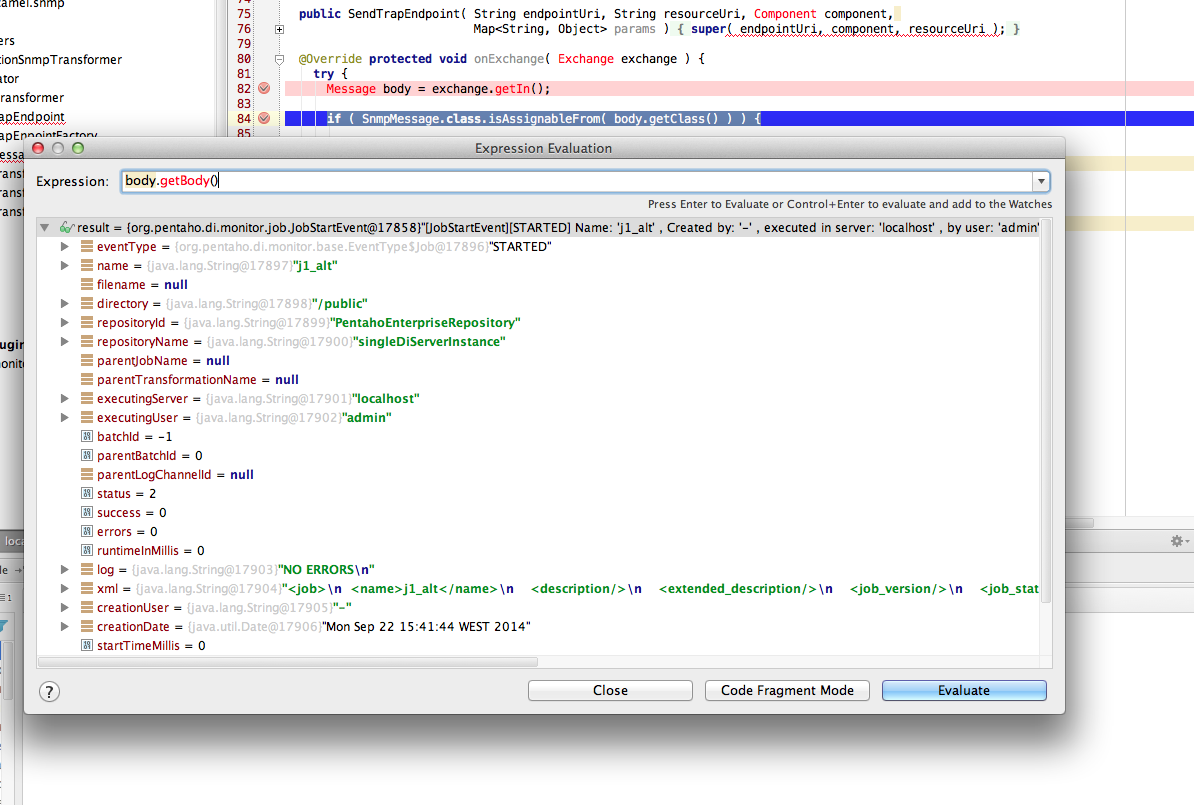This screenshot has width=1194, height=805.
Task: Expand the directory field node
Action: (x=65, y=303)
